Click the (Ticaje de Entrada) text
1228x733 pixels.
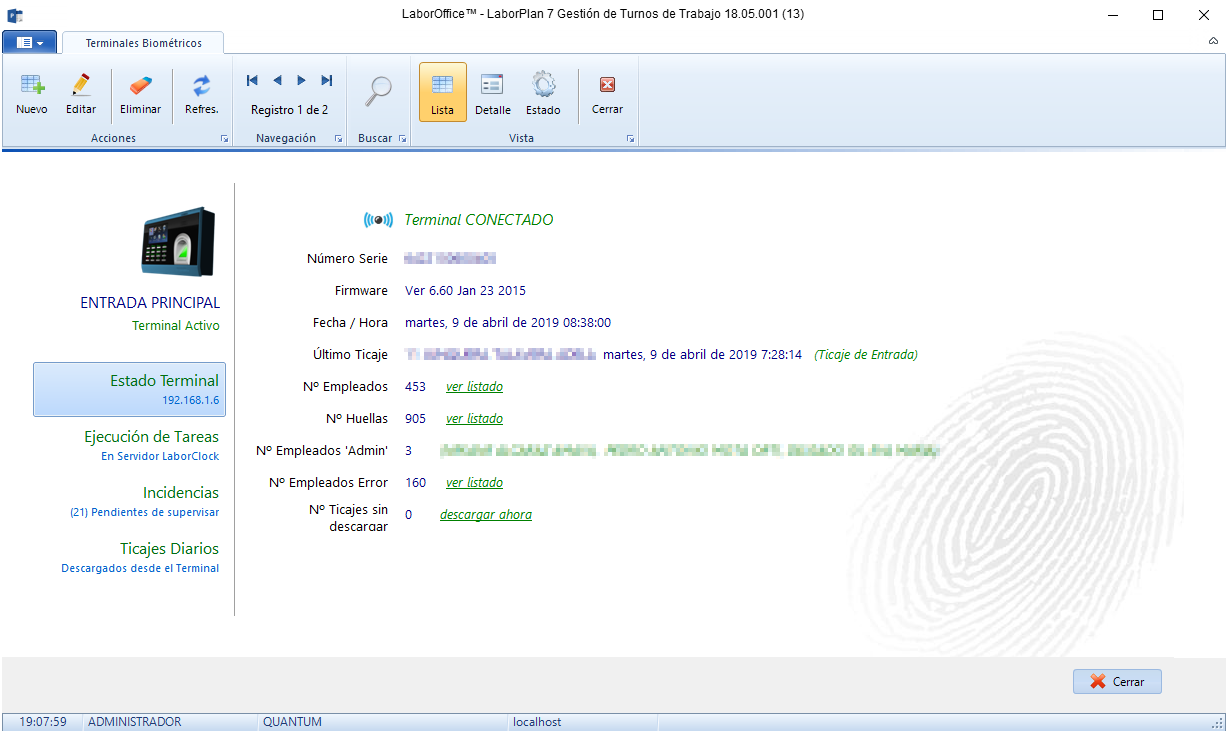pyautogui.click(x=866, y=355)
